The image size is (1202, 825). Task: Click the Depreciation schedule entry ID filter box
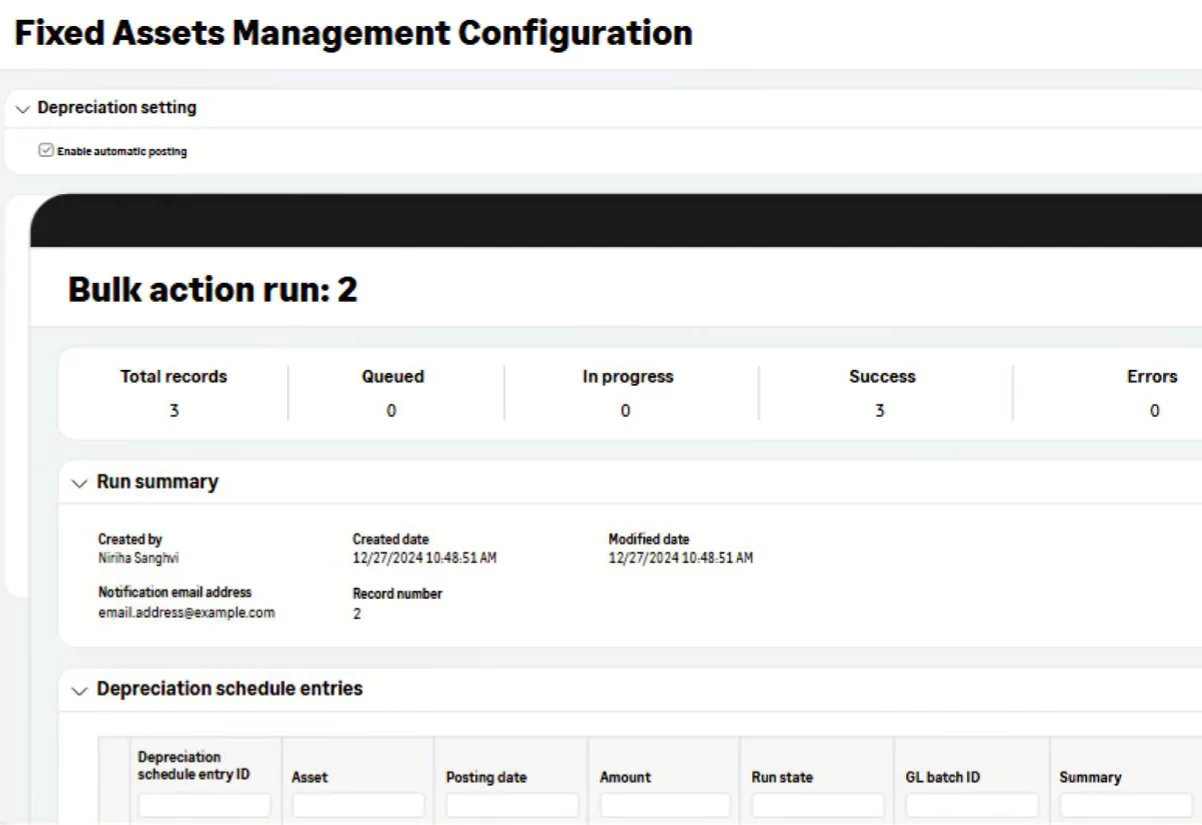204,805
